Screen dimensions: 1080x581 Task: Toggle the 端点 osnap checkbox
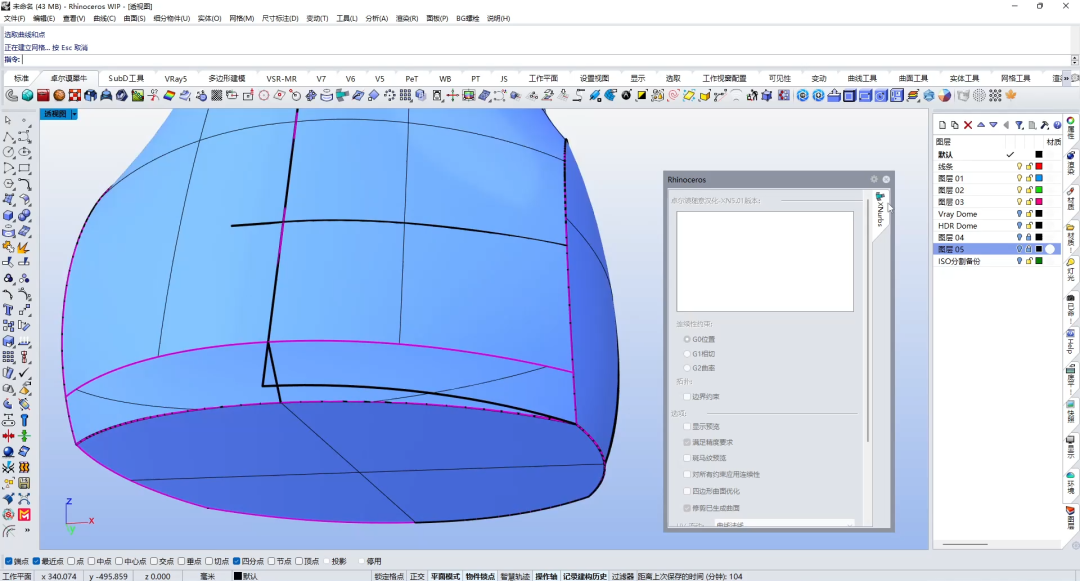click(9, 562)
